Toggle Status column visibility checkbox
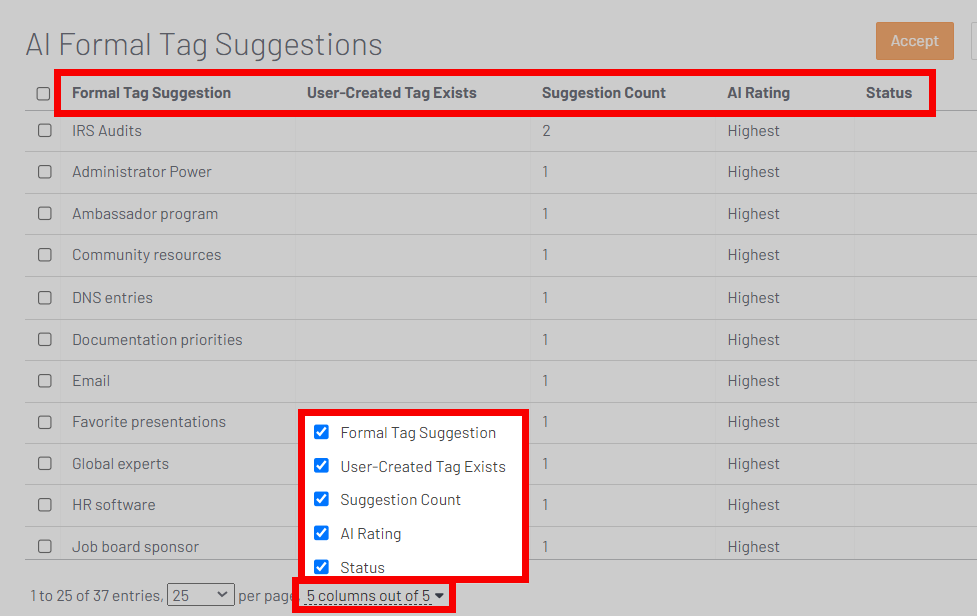The image size is (977, 616). point(321,567)
